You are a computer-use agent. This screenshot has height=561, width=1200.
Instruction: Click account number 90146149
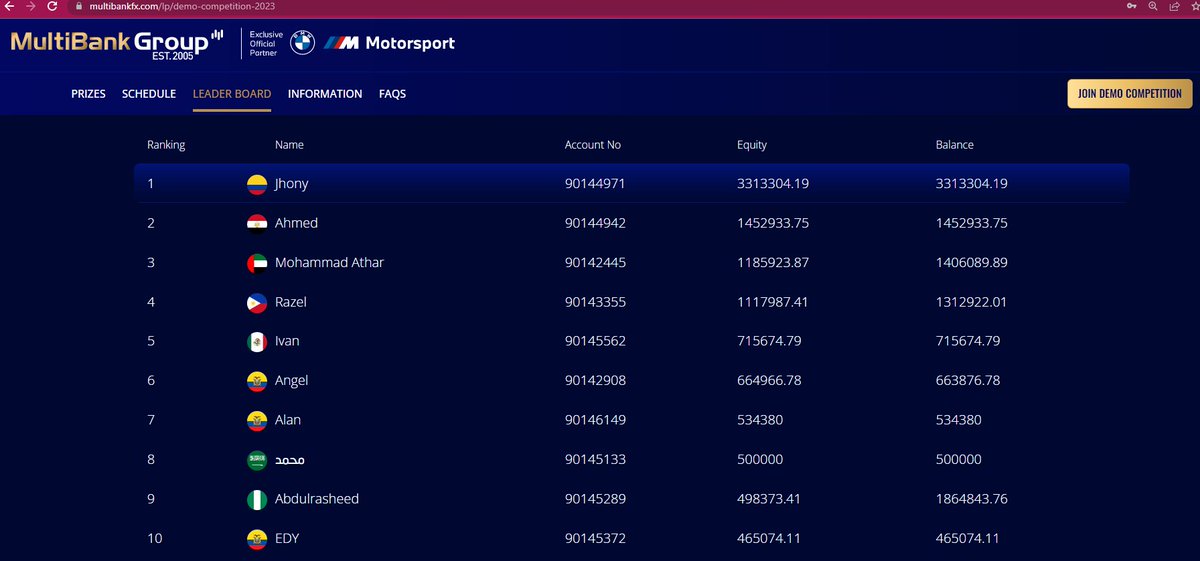click(x=595, y=421)
